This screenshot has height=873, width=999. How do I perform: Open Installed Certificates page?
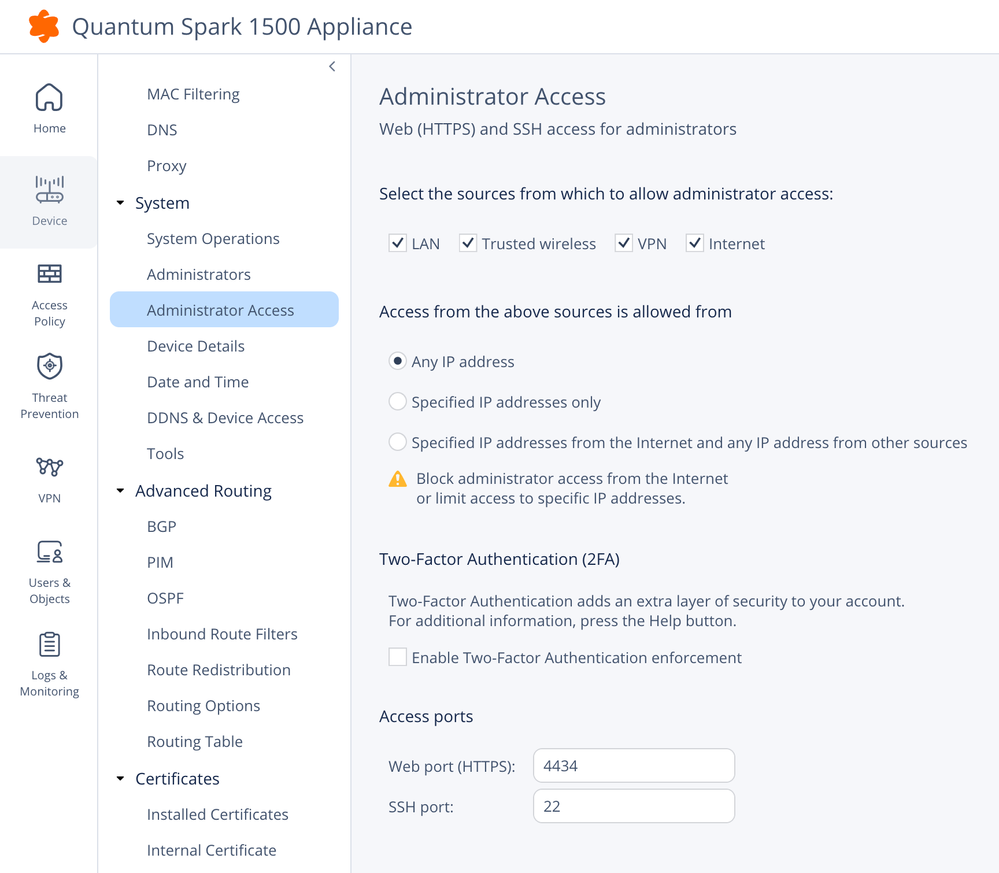click(217, 814)
